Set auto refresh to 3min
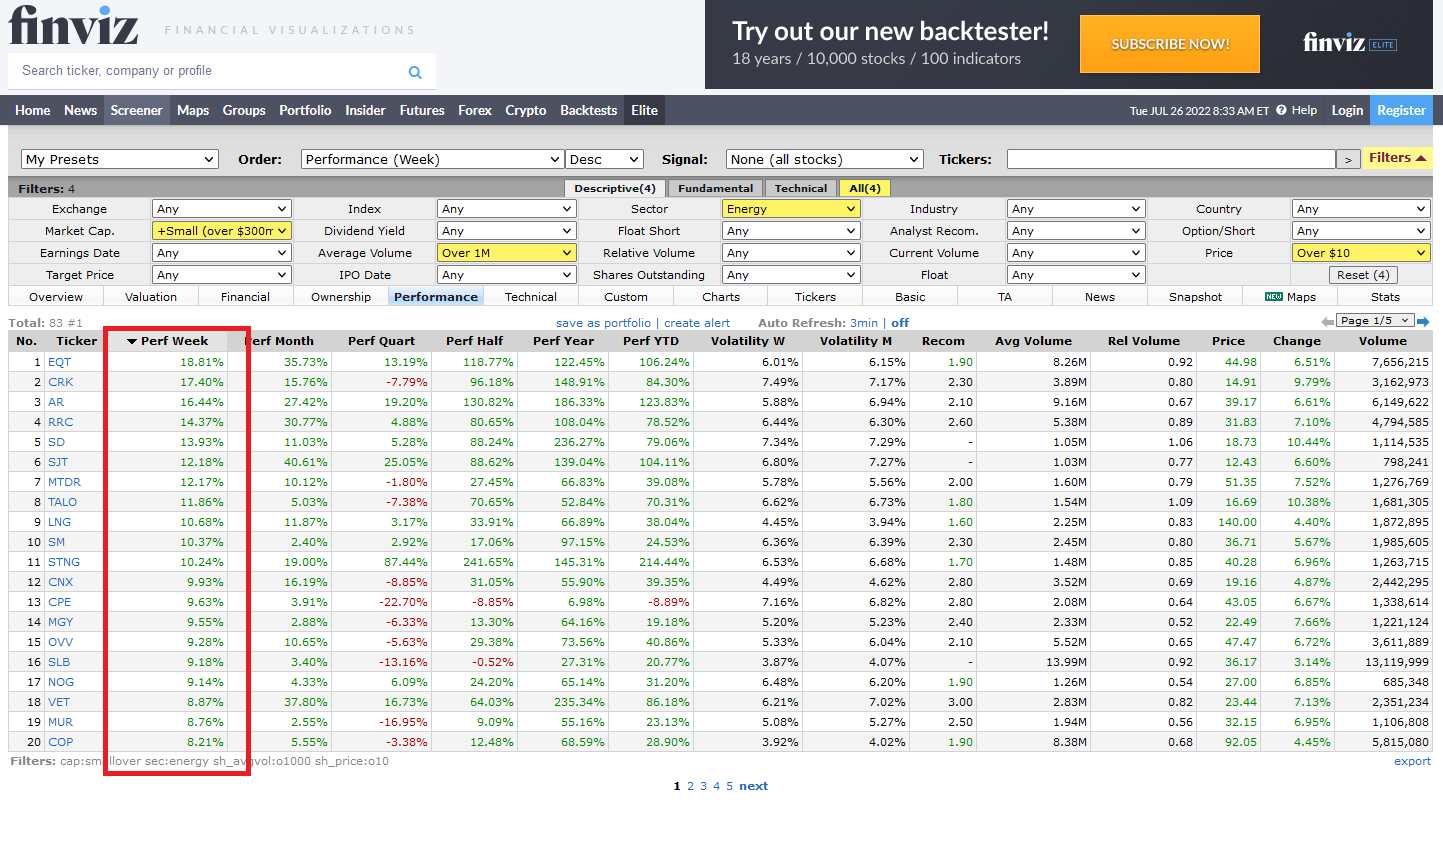This screenshot has height=863, width=1443. (x=864, y=323)
